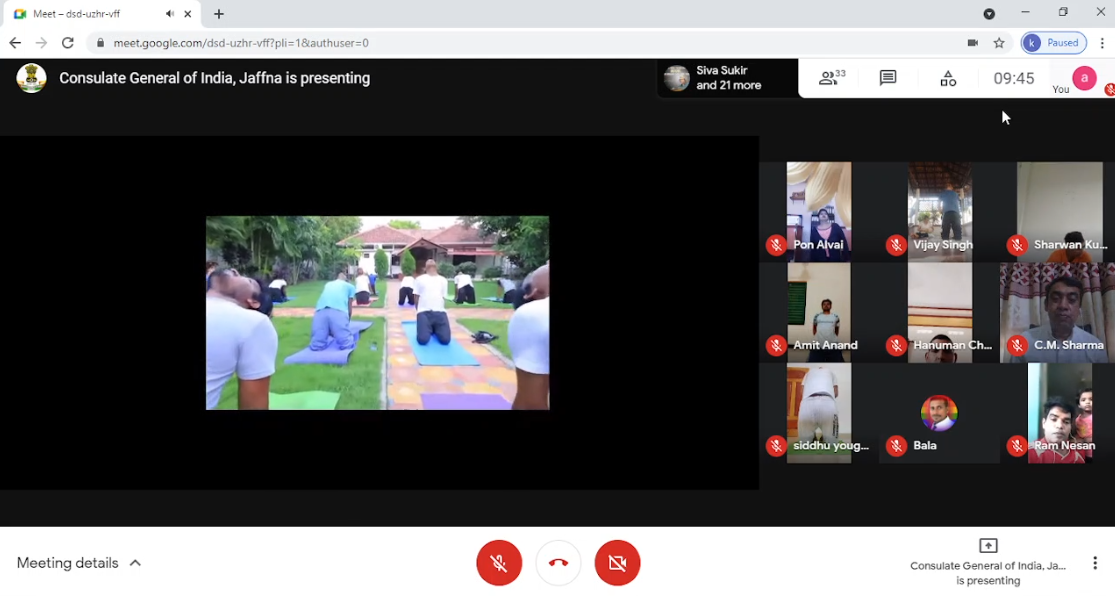Viewport: 1115px width, 596px height.
Task: Click muted mic icon on Amit Anand
Action: [776, 345]
